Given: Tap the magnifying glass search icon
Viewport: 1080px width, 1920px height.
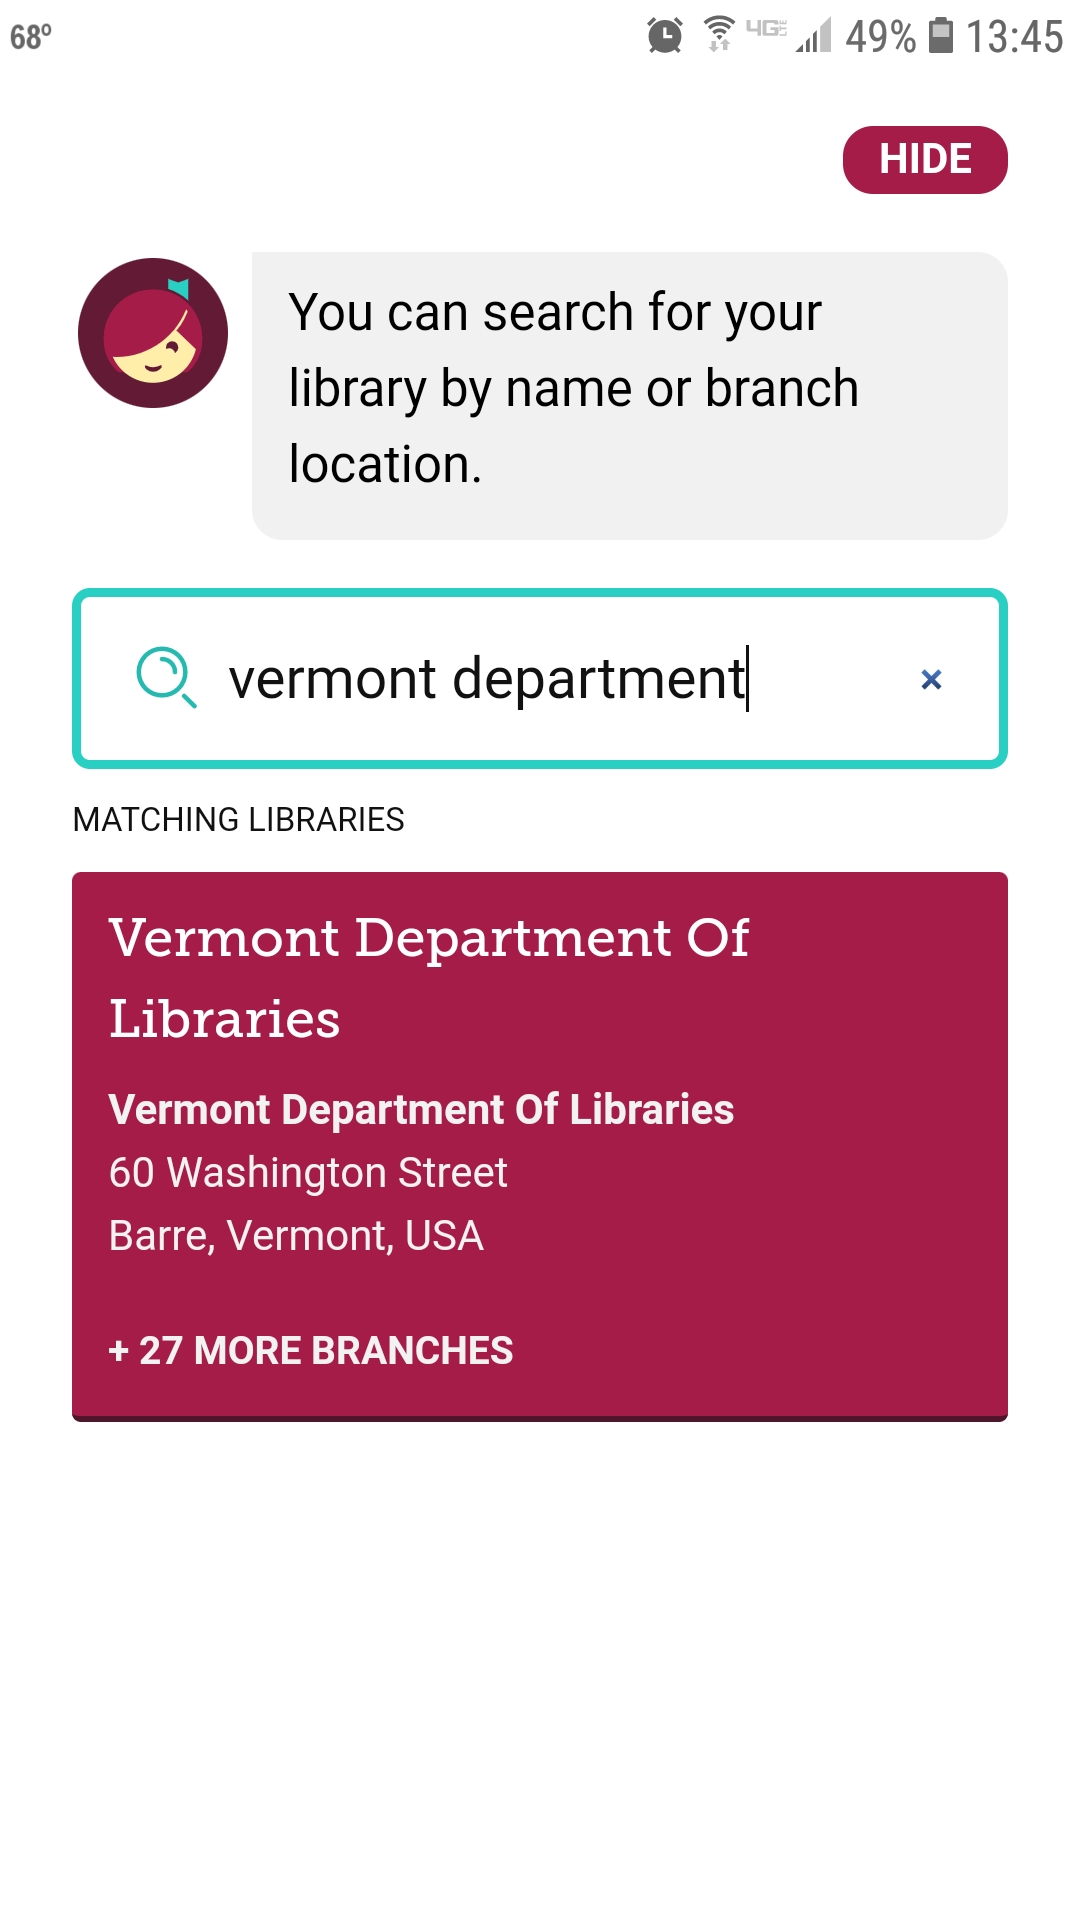Looking at the screenshot, I should click(165, 677).
